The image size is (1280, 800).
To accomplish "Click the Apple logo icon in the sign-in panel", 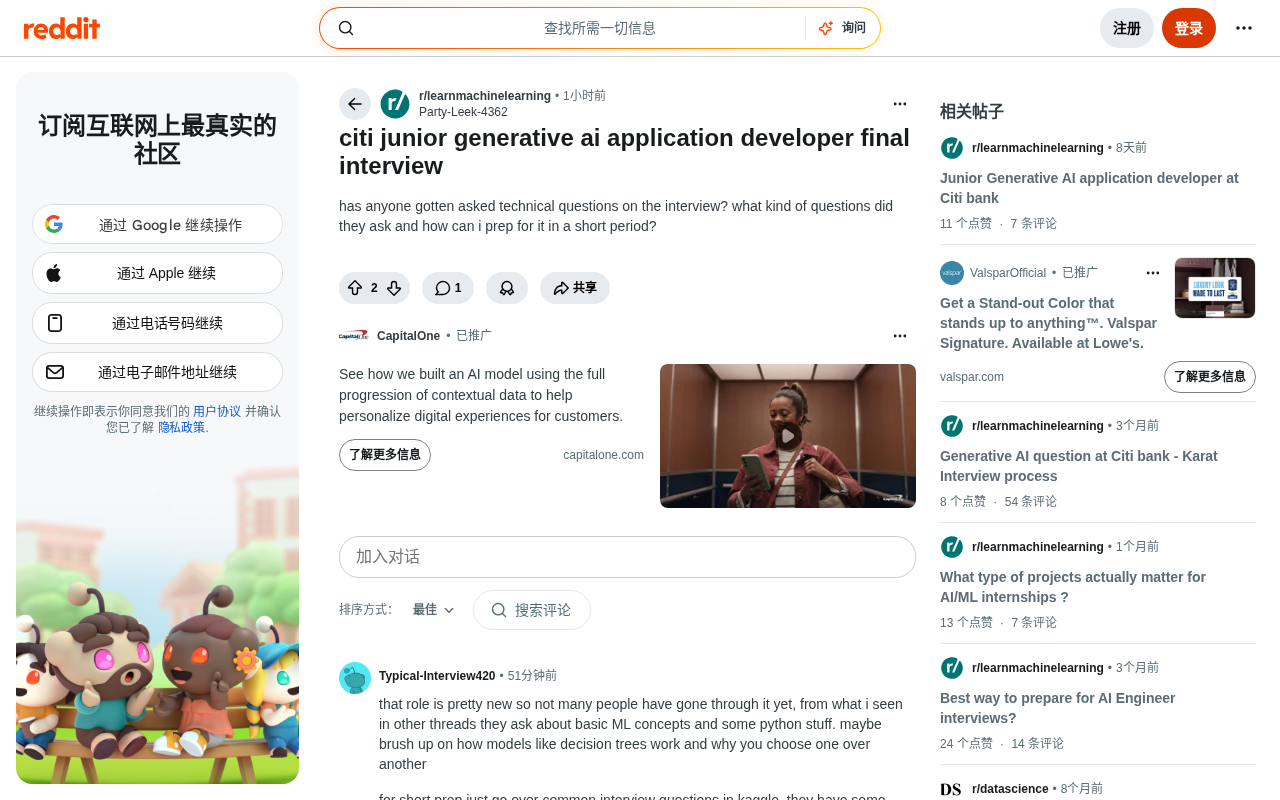I will (x=54, y=273).
